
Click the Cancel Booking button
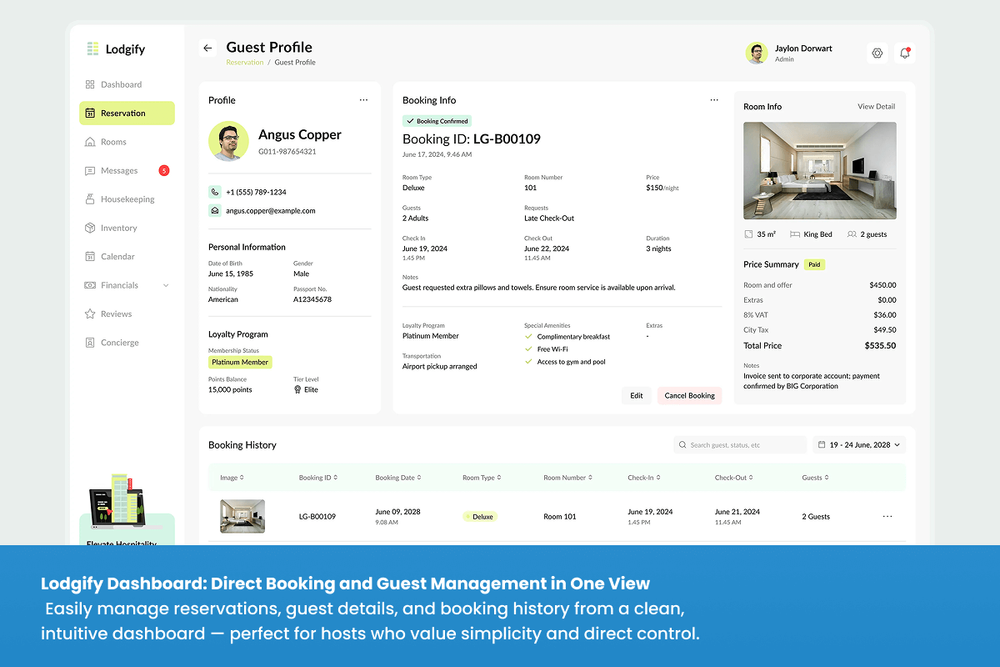coord(689,395)
